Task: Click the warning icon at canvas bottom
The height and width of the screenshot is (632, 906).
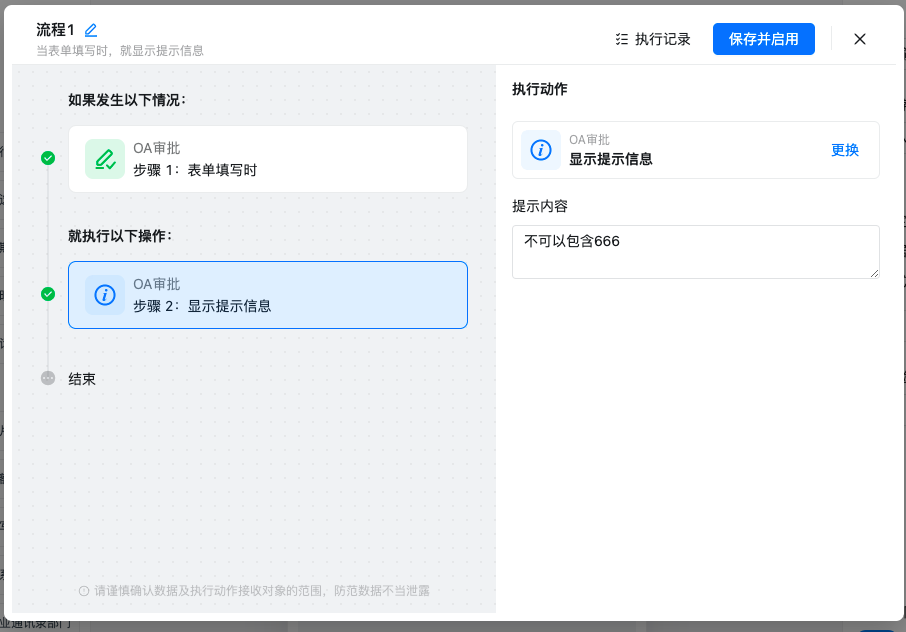Action: [x=84, y=591]
